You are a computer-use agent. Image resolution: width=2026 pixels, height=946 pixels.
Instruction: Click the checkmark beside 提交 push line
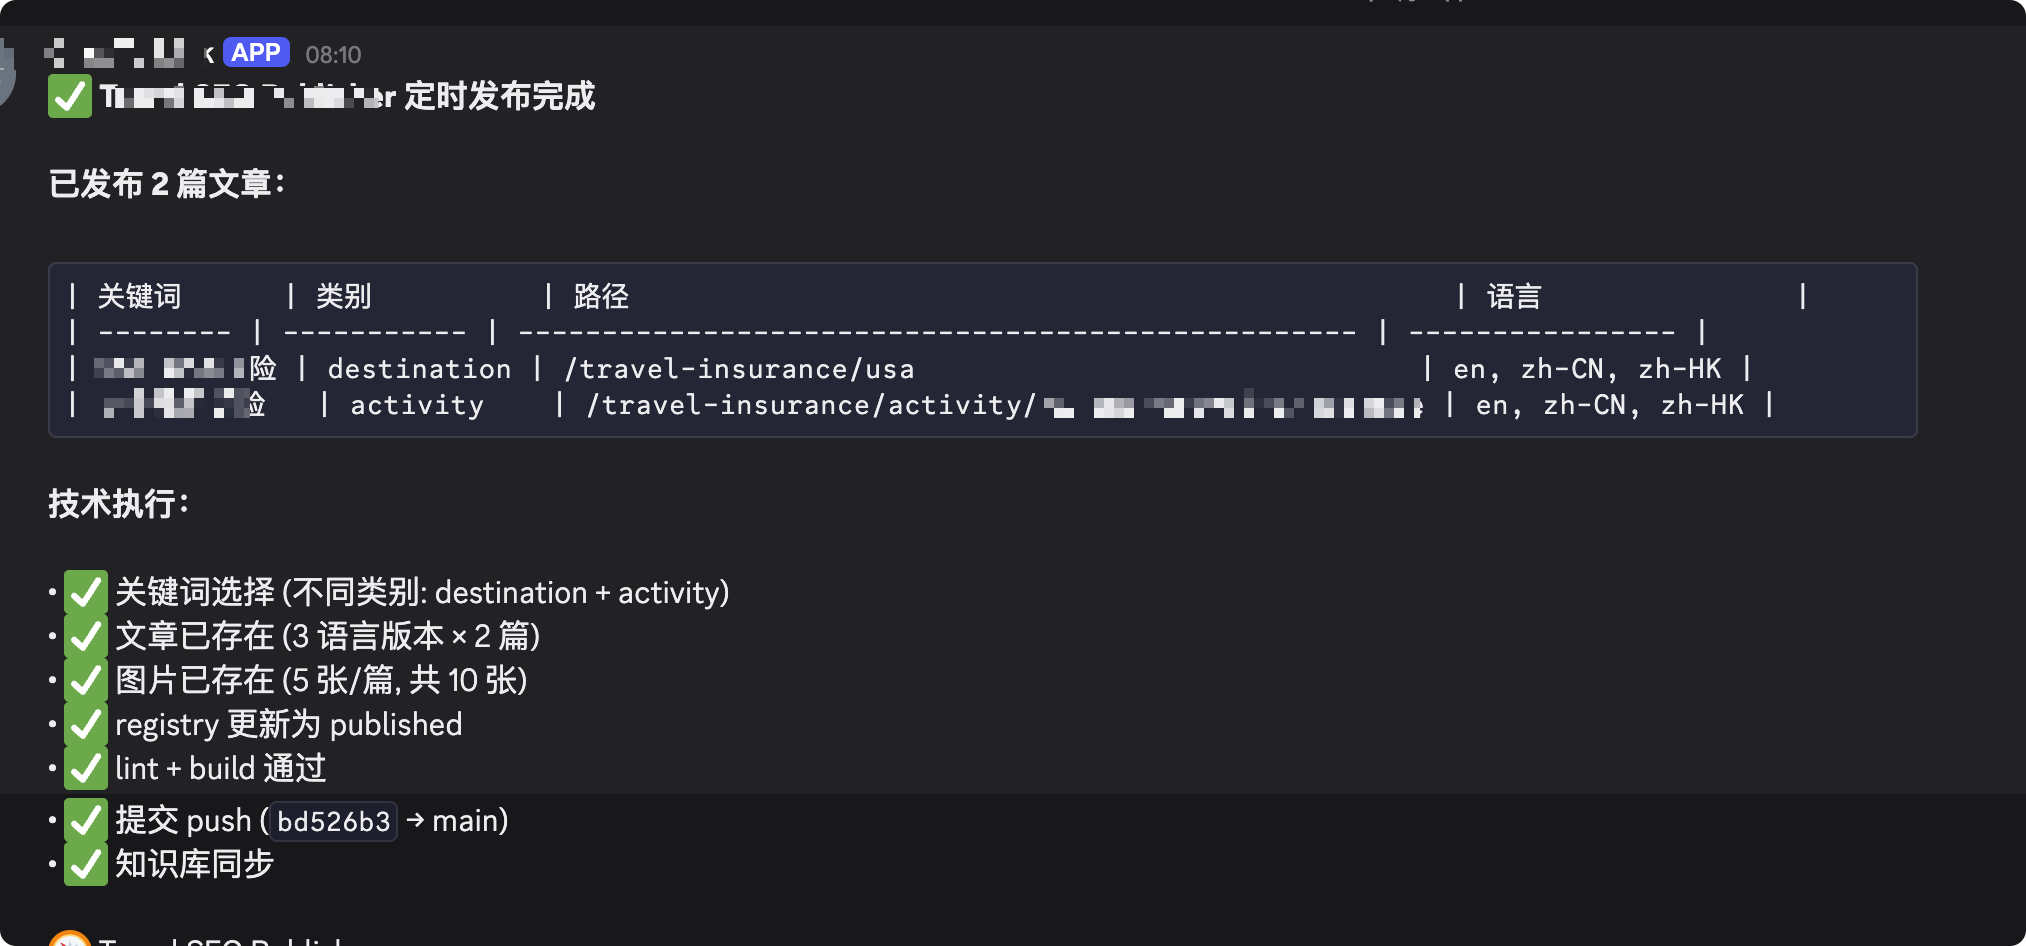pos(86,820)
